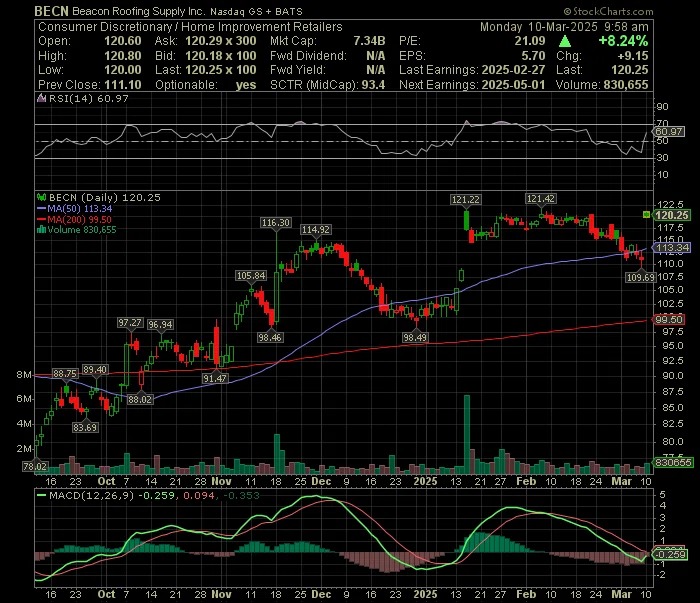Click the 97.27 price annotation
The image size is (700, 603).
pos(130,322)
